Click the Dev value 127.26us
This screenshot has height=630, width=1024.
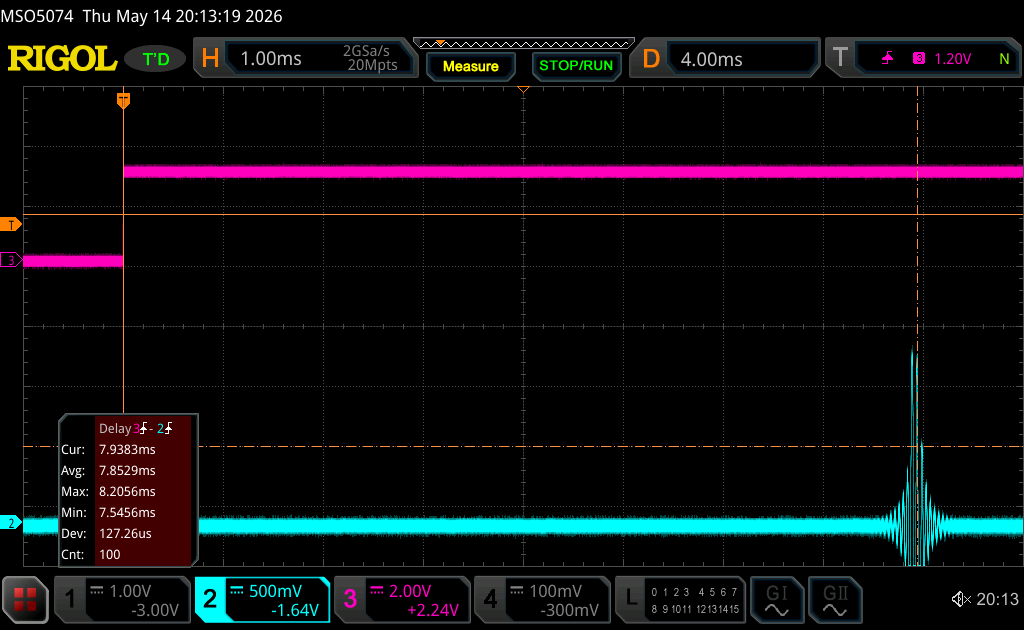[x=125, y=533]
